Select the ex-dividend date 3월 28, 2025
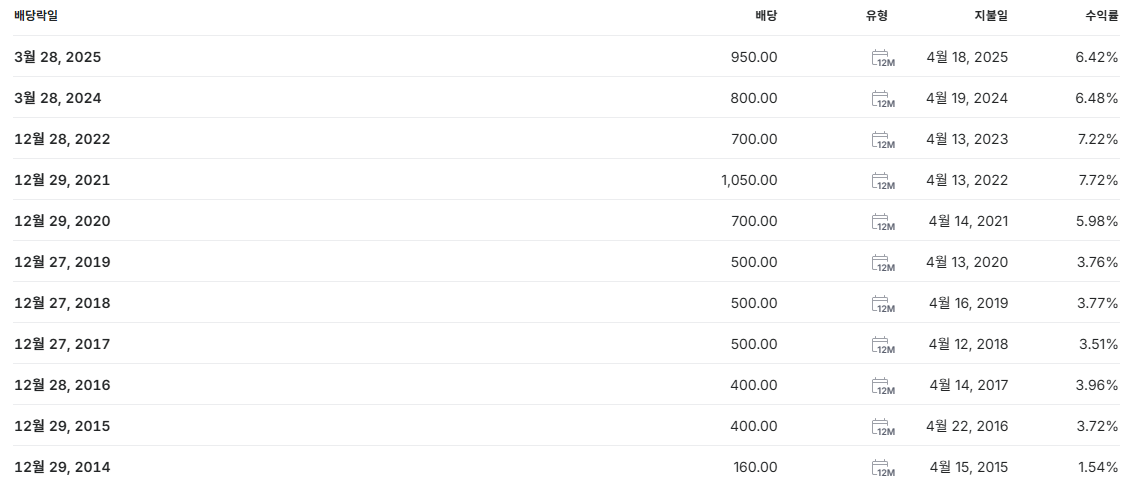This screenshot has width=1132, height=479. click(x=58, y=57)
